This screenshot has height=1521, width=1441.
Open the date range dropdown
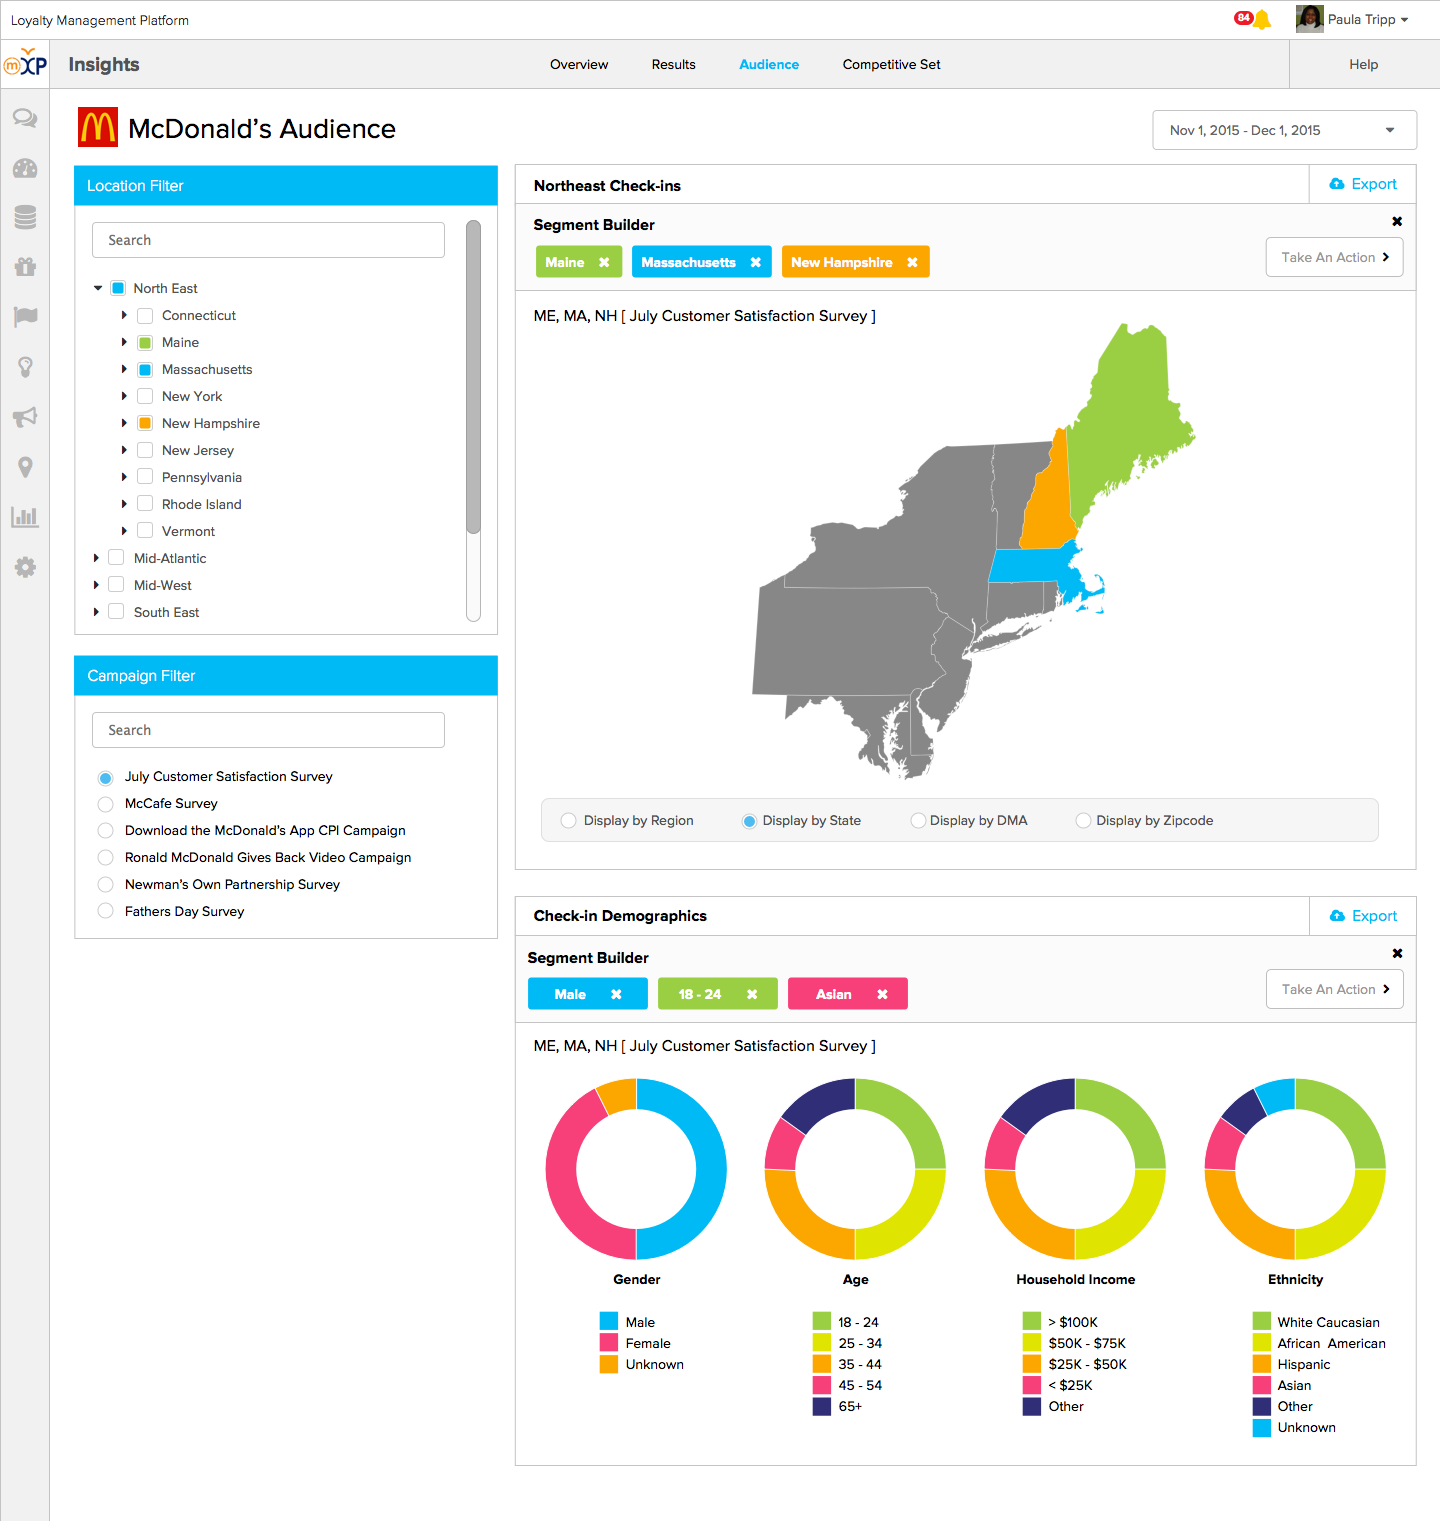tap(1284, 130)
